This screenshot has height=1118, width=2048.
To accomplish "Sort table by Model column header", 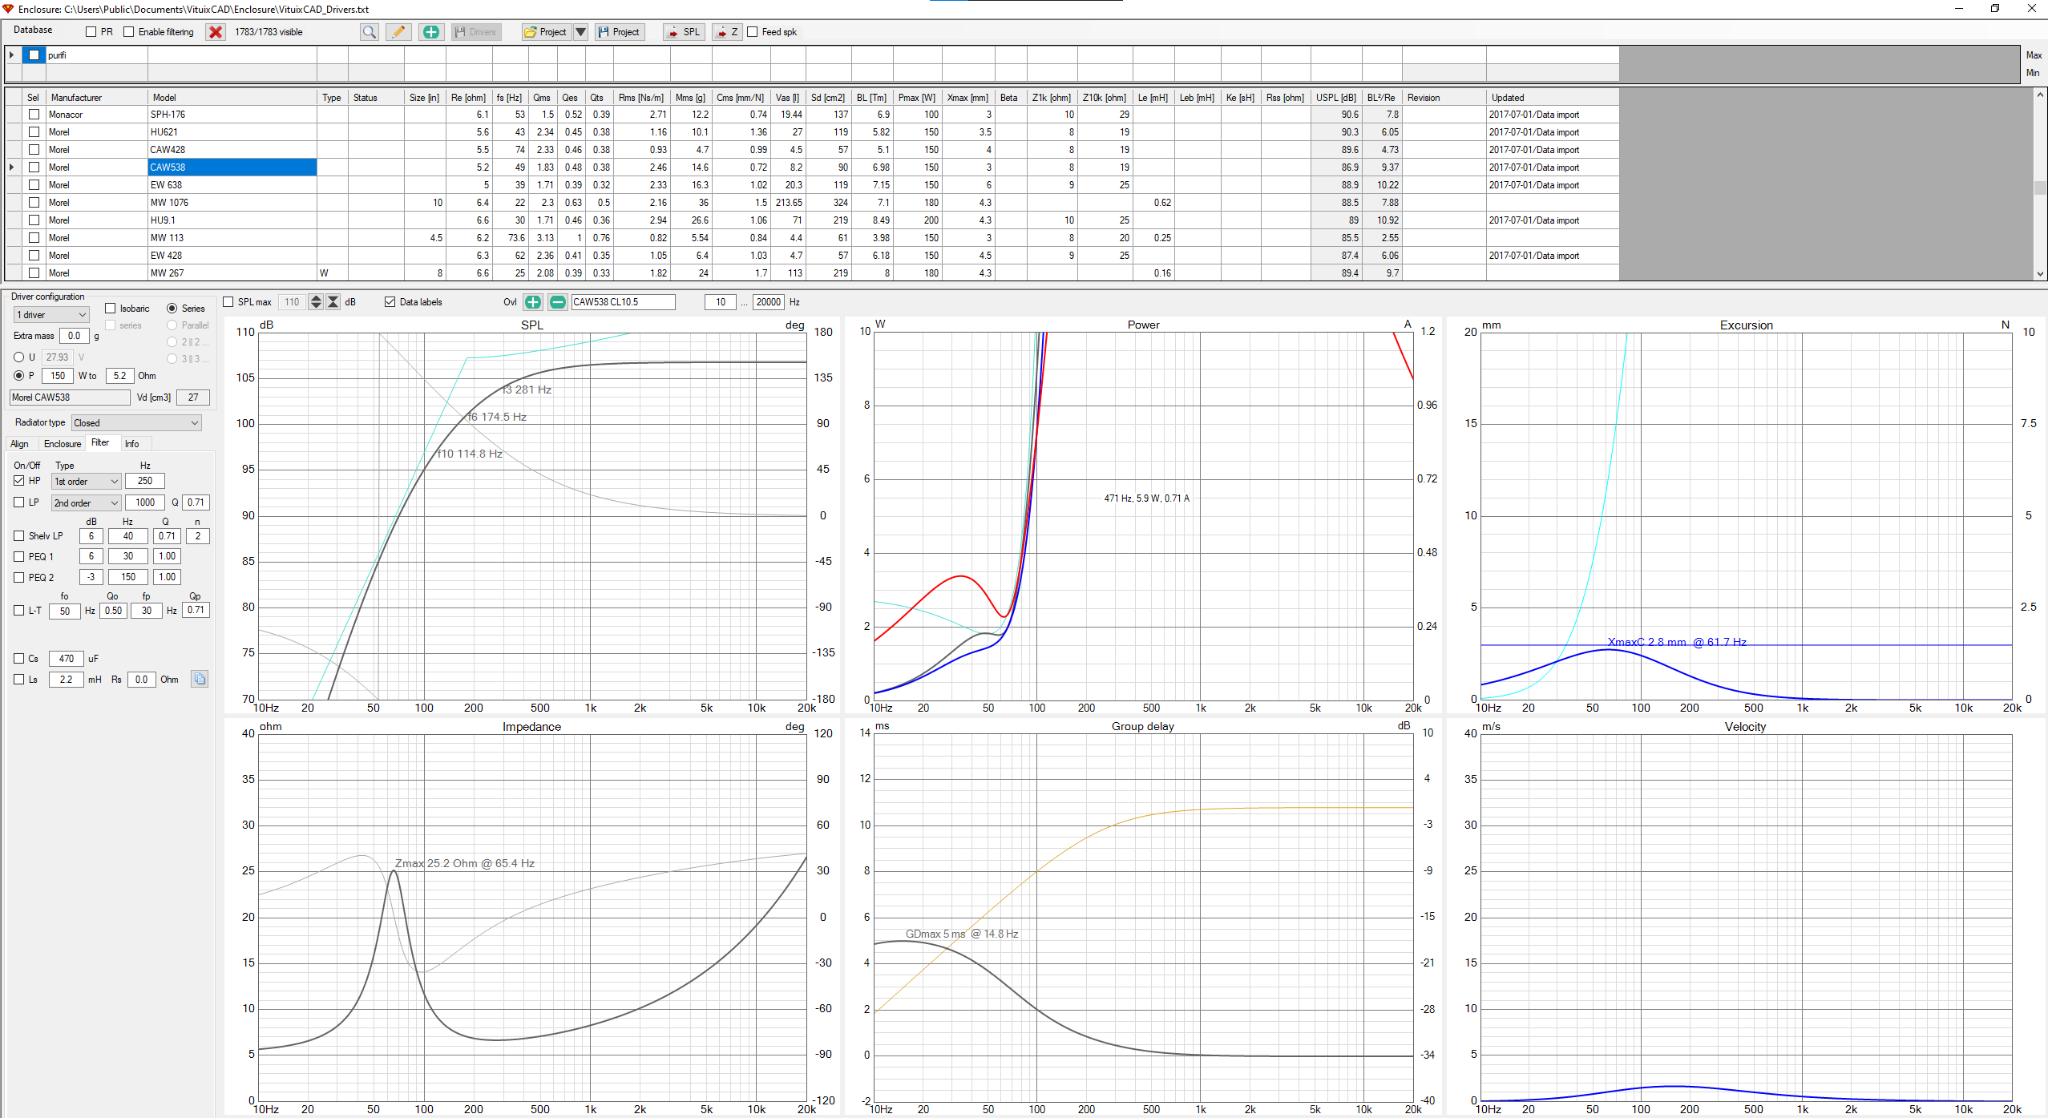I will (232, 98).
